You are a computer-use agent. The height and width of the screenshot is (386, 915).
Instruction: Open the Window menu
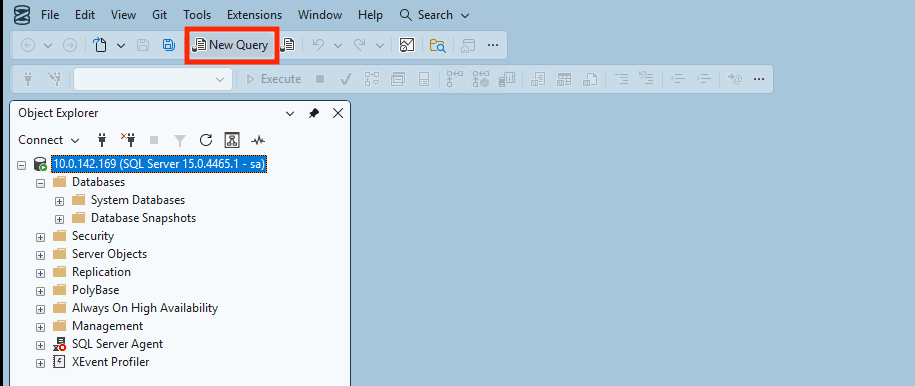[320, 15]
